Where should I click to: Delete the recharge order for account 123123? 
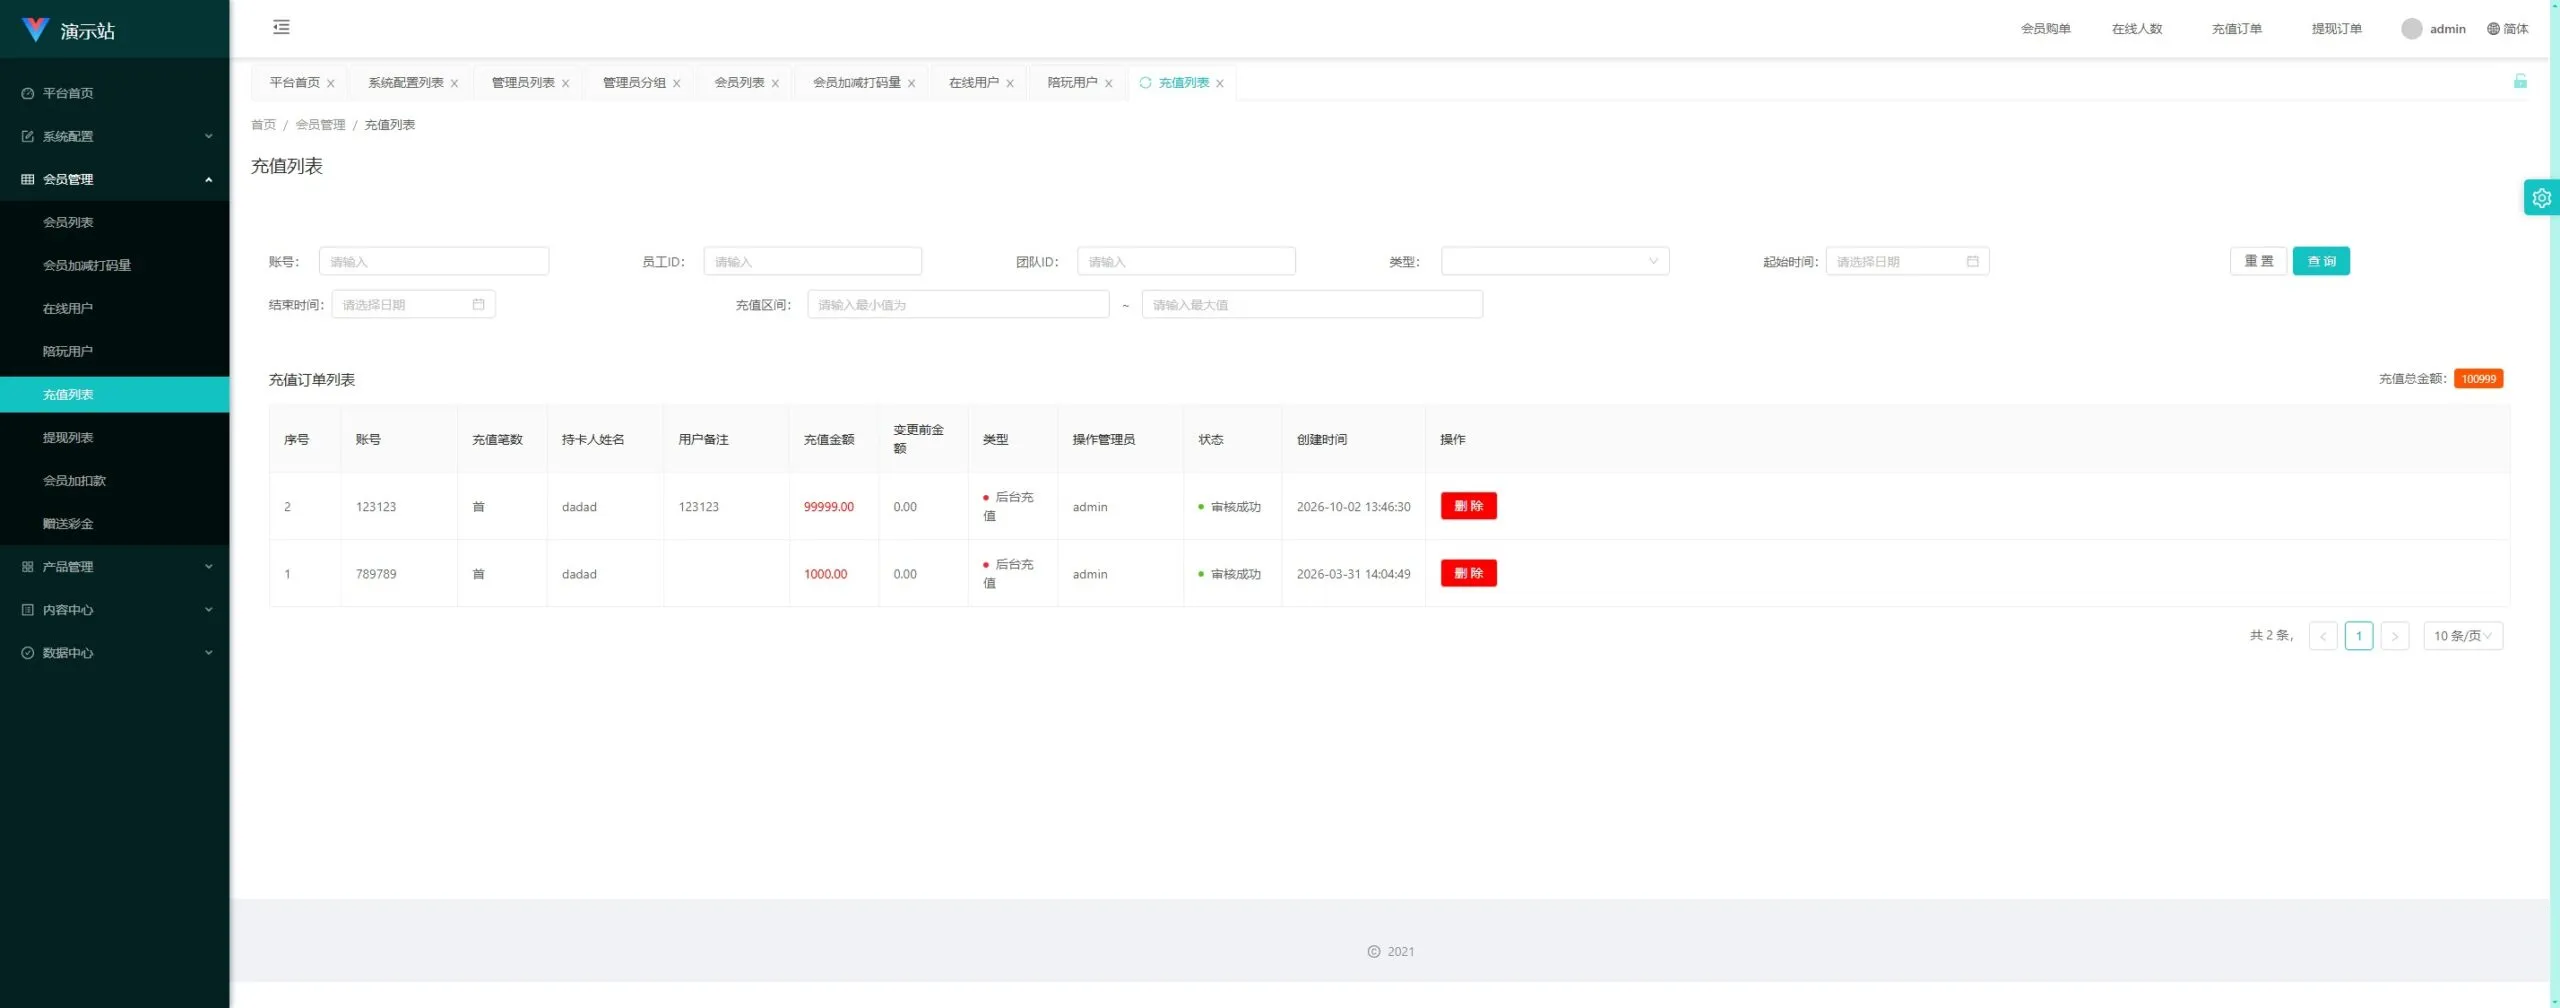tap(1468, 506)
